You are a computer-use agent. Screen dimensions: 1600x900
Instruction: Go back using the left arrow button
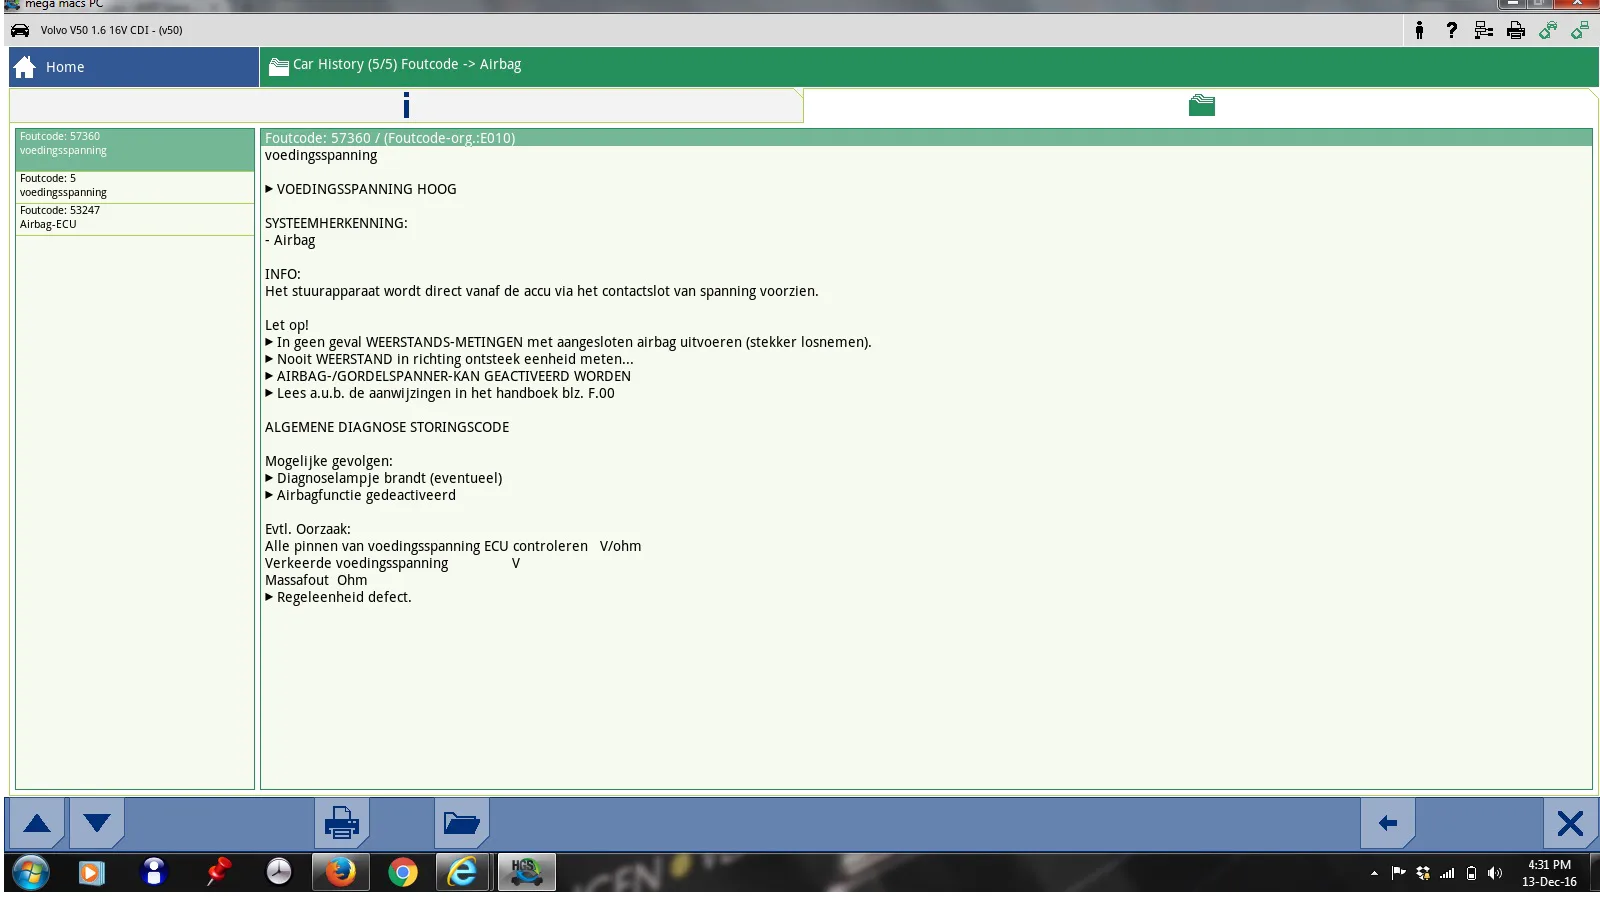[x=1387, y=823]
